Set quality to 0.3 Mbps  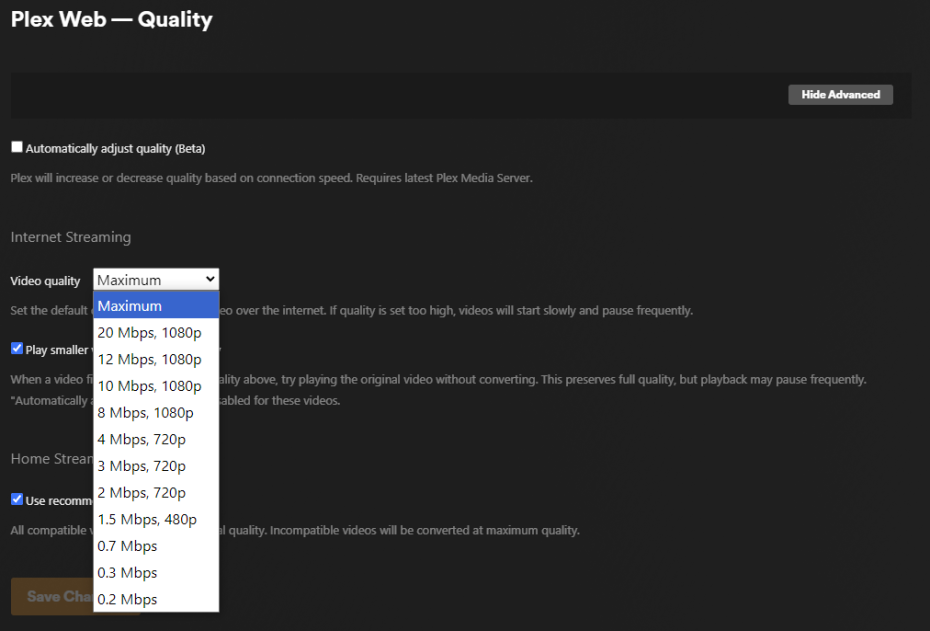point(155,573)
